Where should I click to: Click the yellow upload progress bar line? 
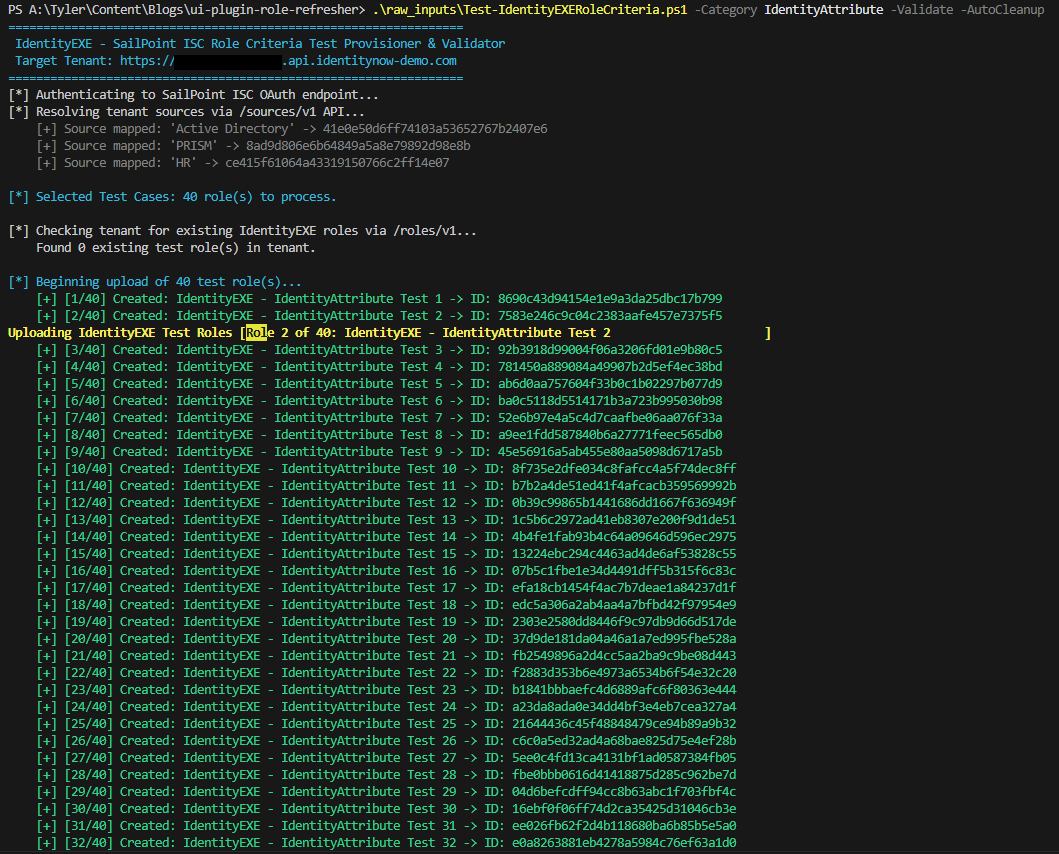(x=389, y=332)
